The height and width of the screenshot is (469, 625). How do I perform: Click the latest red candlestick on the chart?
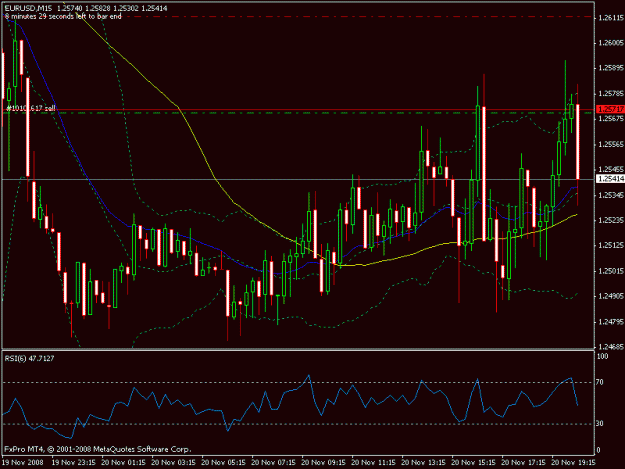(578, 141)
